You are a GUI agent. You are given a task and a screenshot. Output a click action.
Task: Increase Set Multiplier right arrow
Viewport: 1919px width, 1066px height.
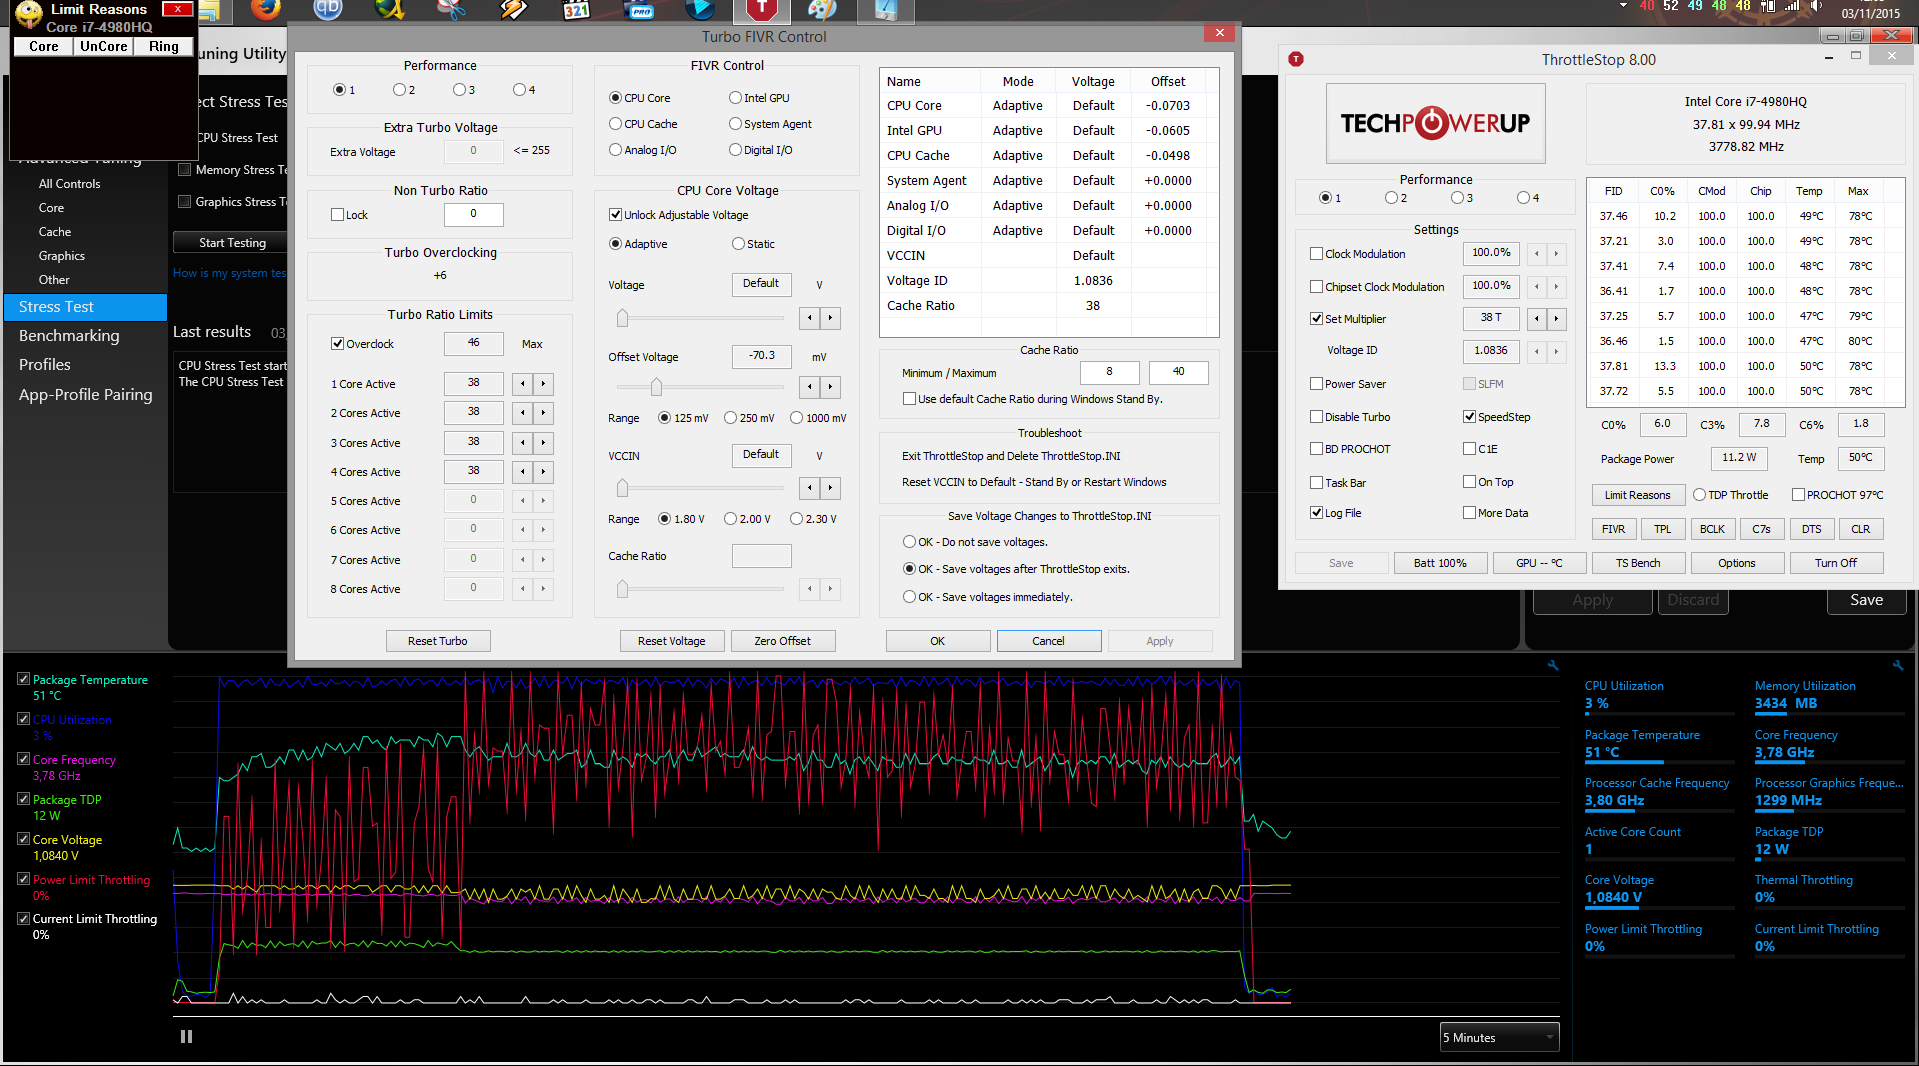click(1556, 319)
